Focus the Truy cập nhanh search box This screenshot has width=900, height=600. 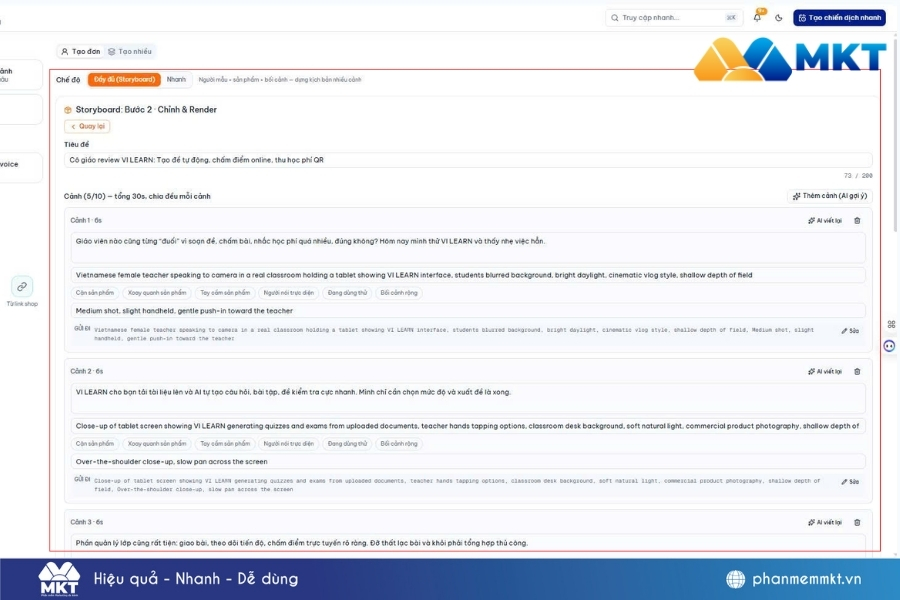(x=674, y=18)
